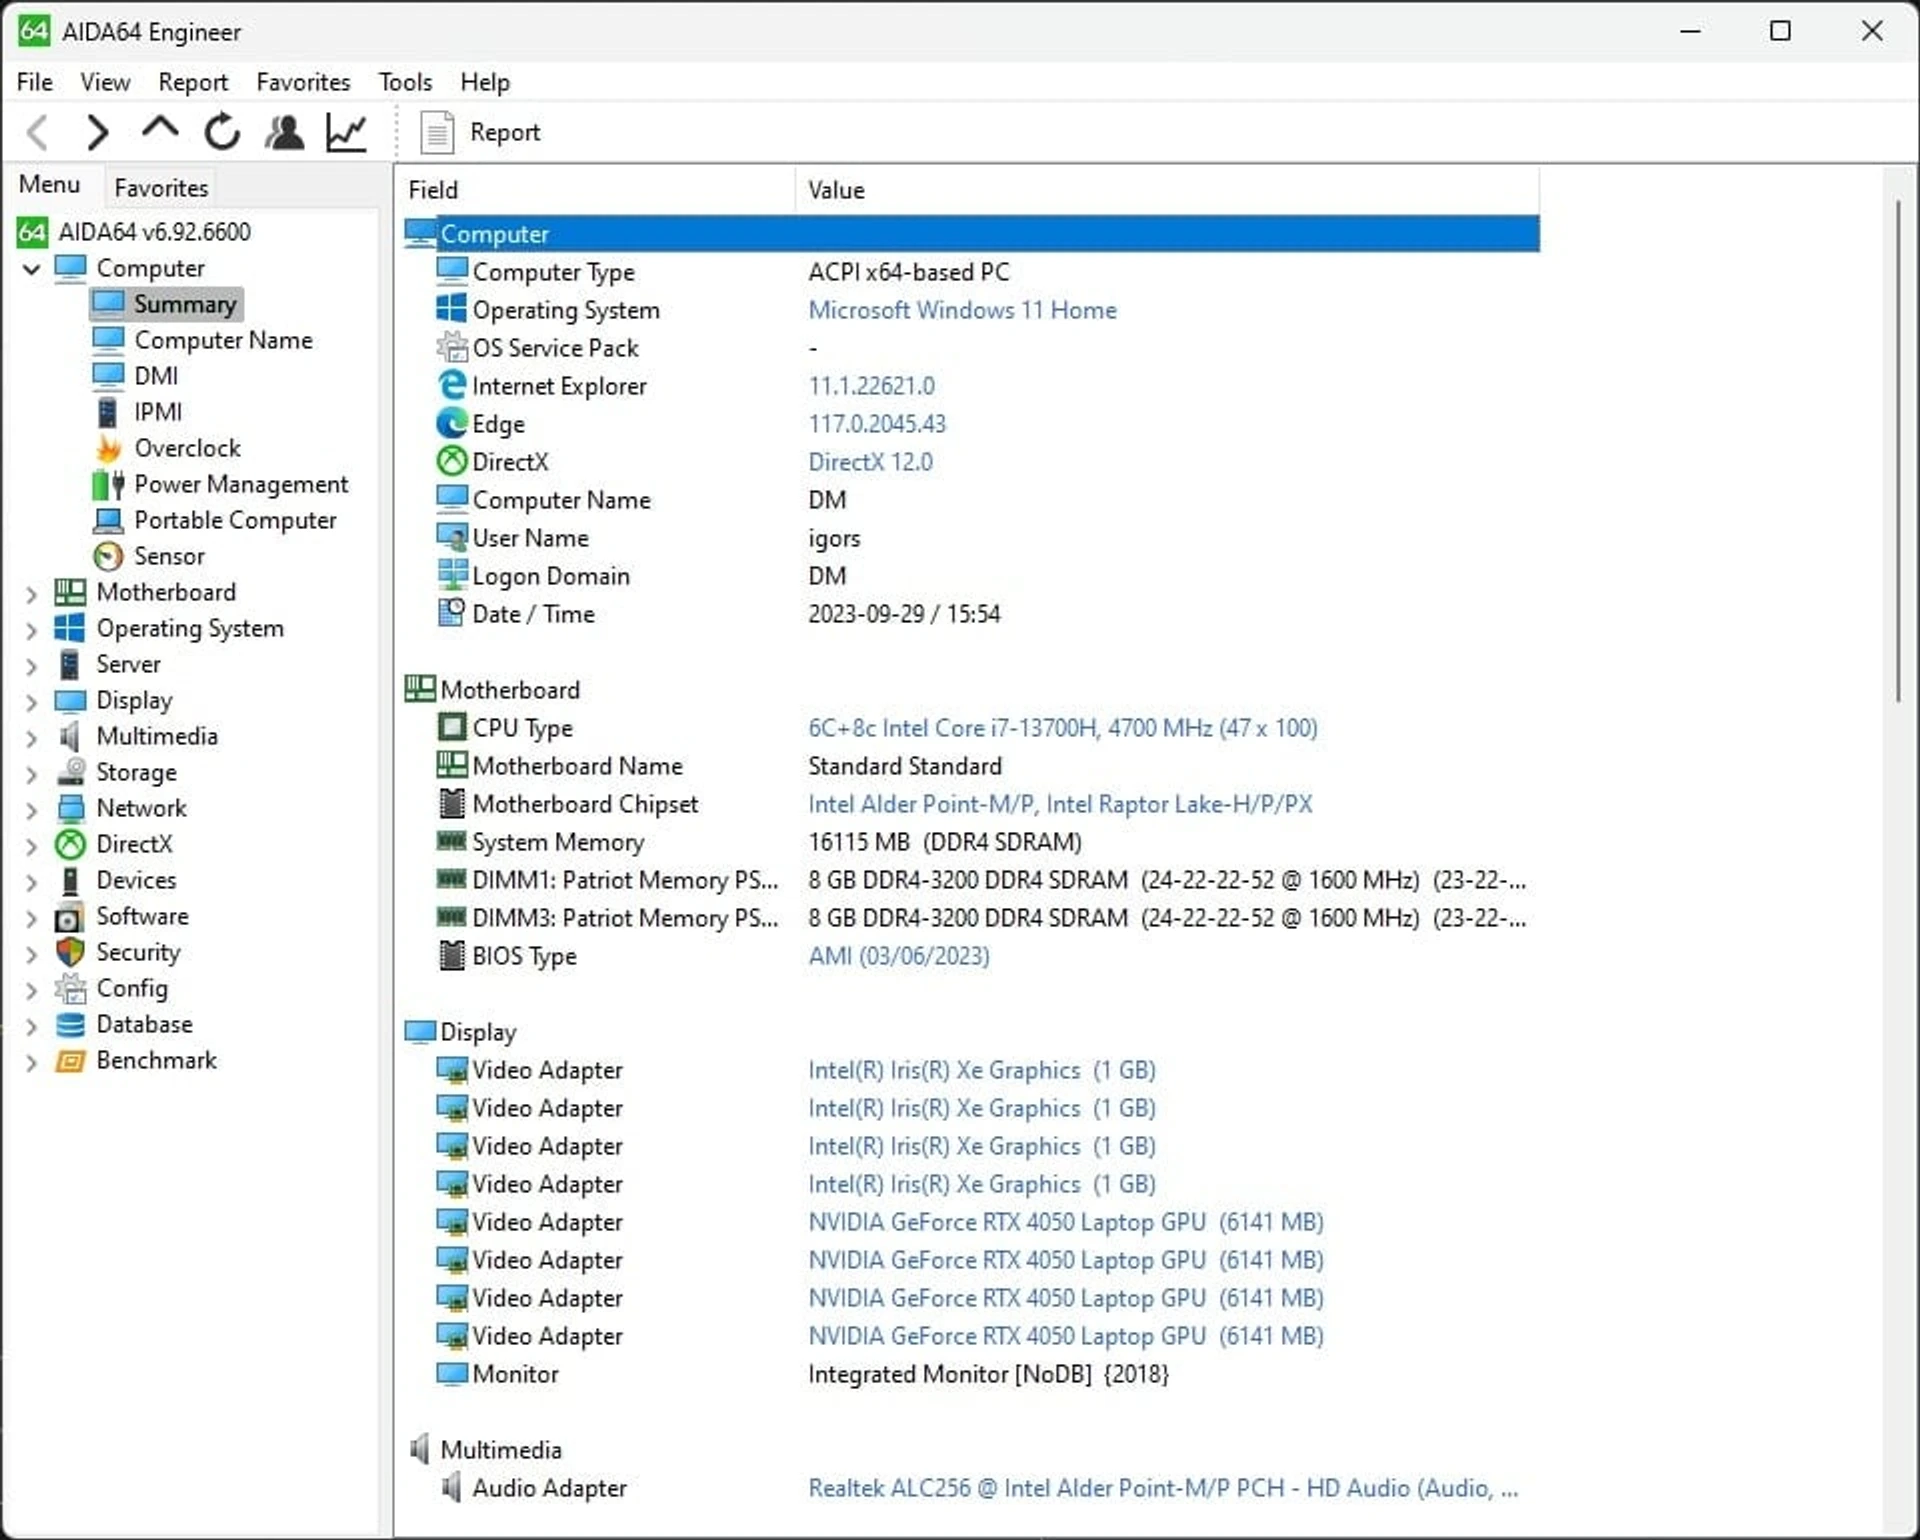Click the Overclock flame icon
The height and width of the screenshot is (1540, 1920).
point(108,448)
